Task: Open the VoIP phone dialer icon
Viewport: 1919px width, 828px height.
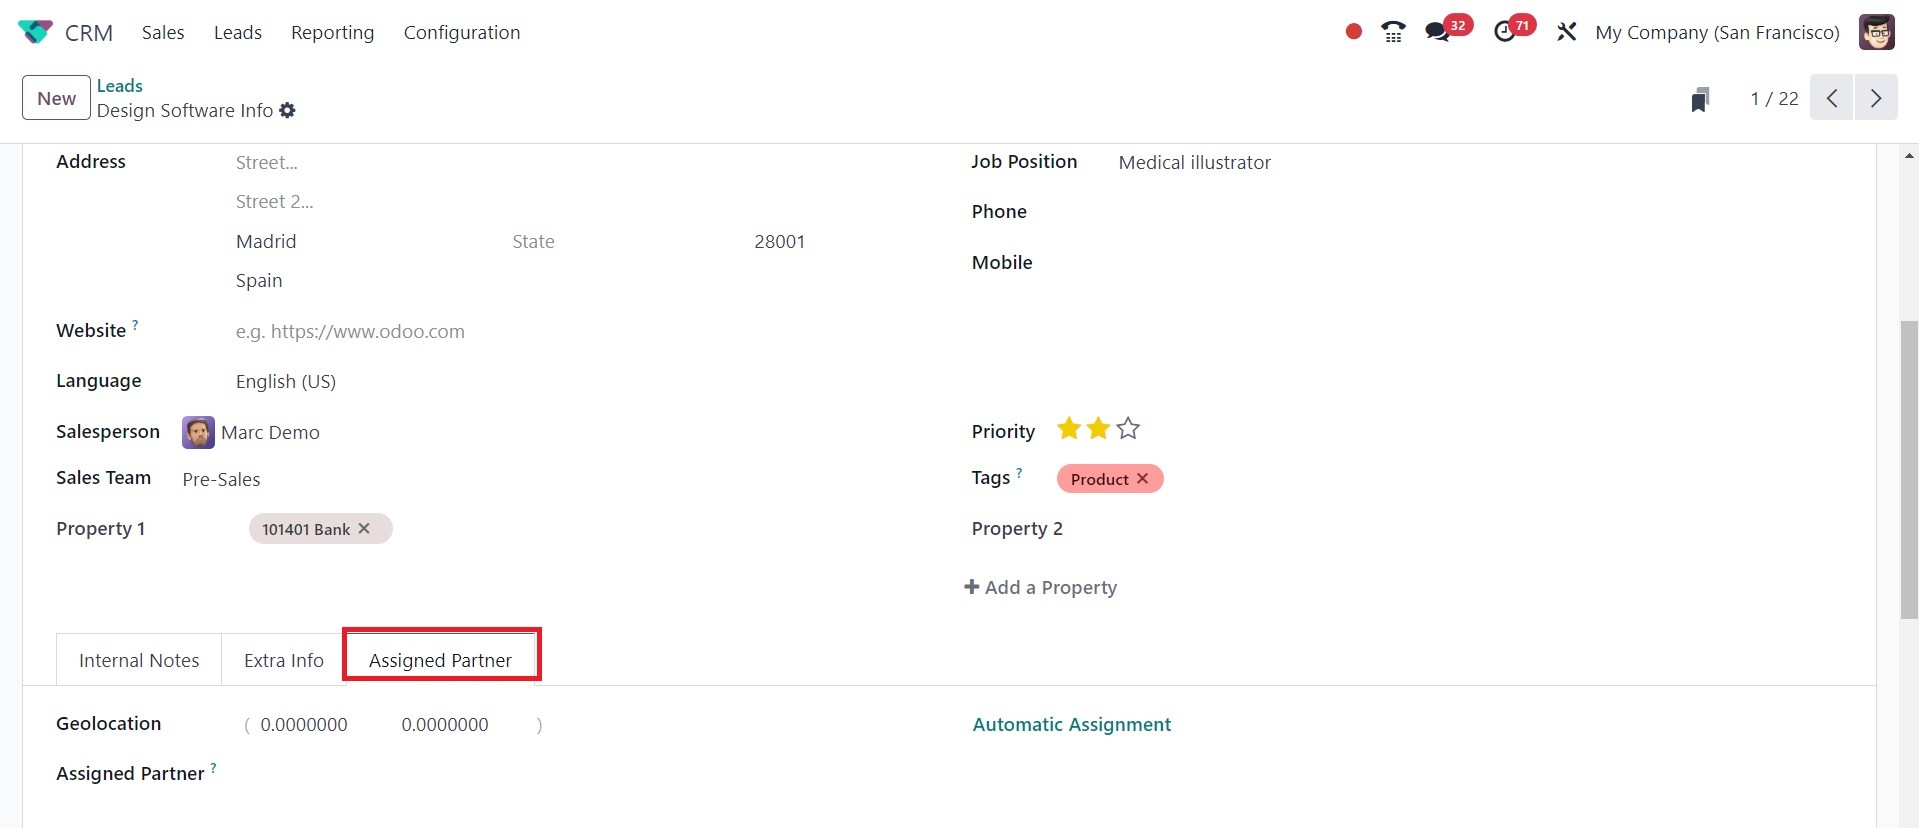Action: click(x=1393, y=32)
